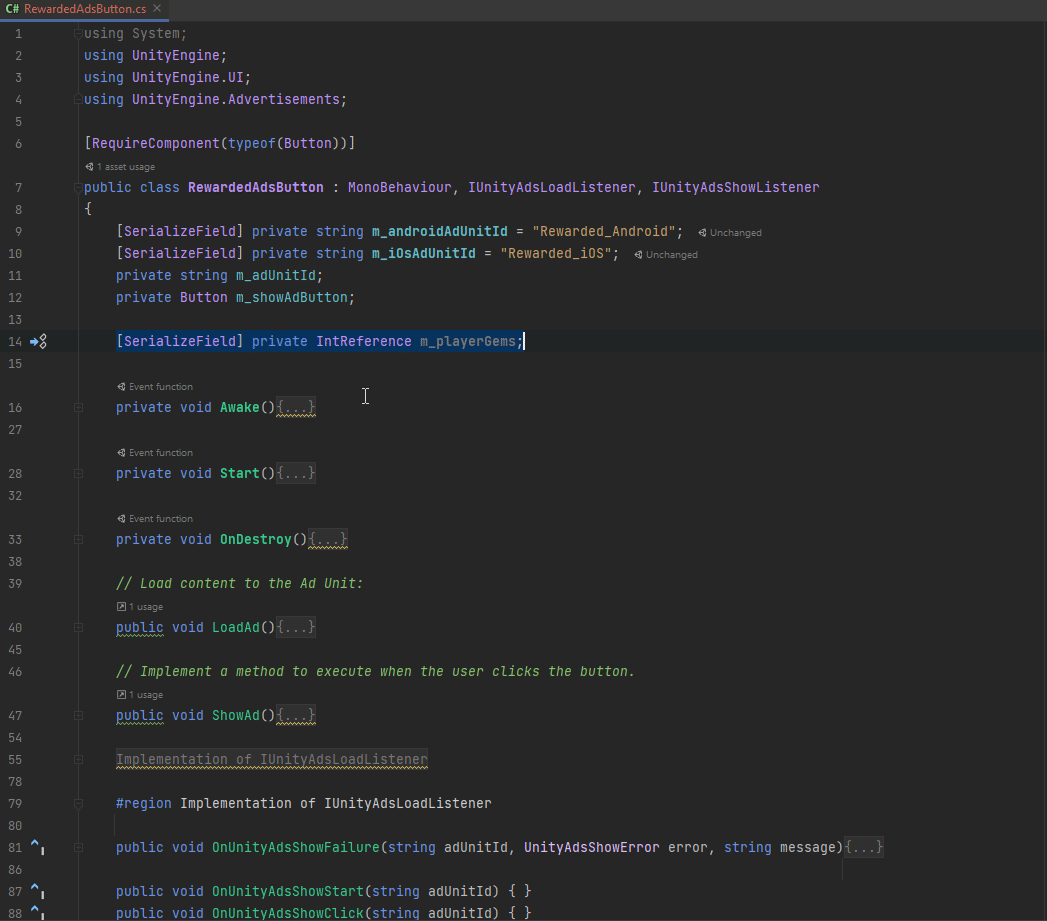Click the OnUnityAdsShowClick method name
Screen dimensions: 1047x921
coord(288,913)
